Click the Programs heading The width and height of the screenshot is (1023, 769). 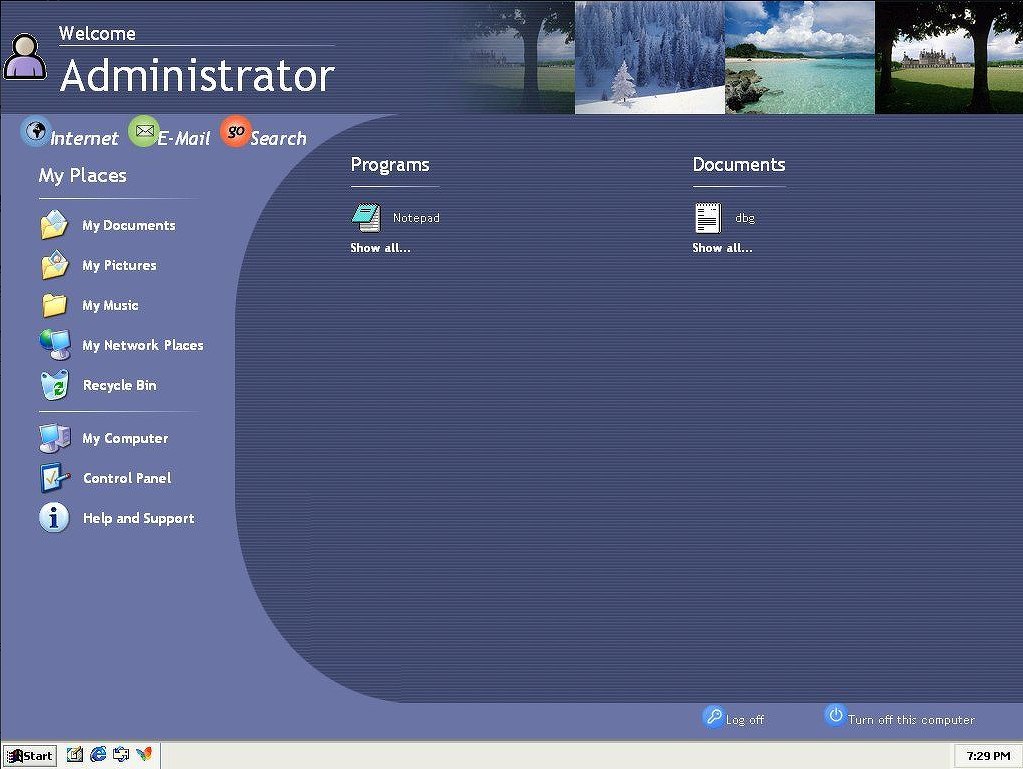pos(390,165)
